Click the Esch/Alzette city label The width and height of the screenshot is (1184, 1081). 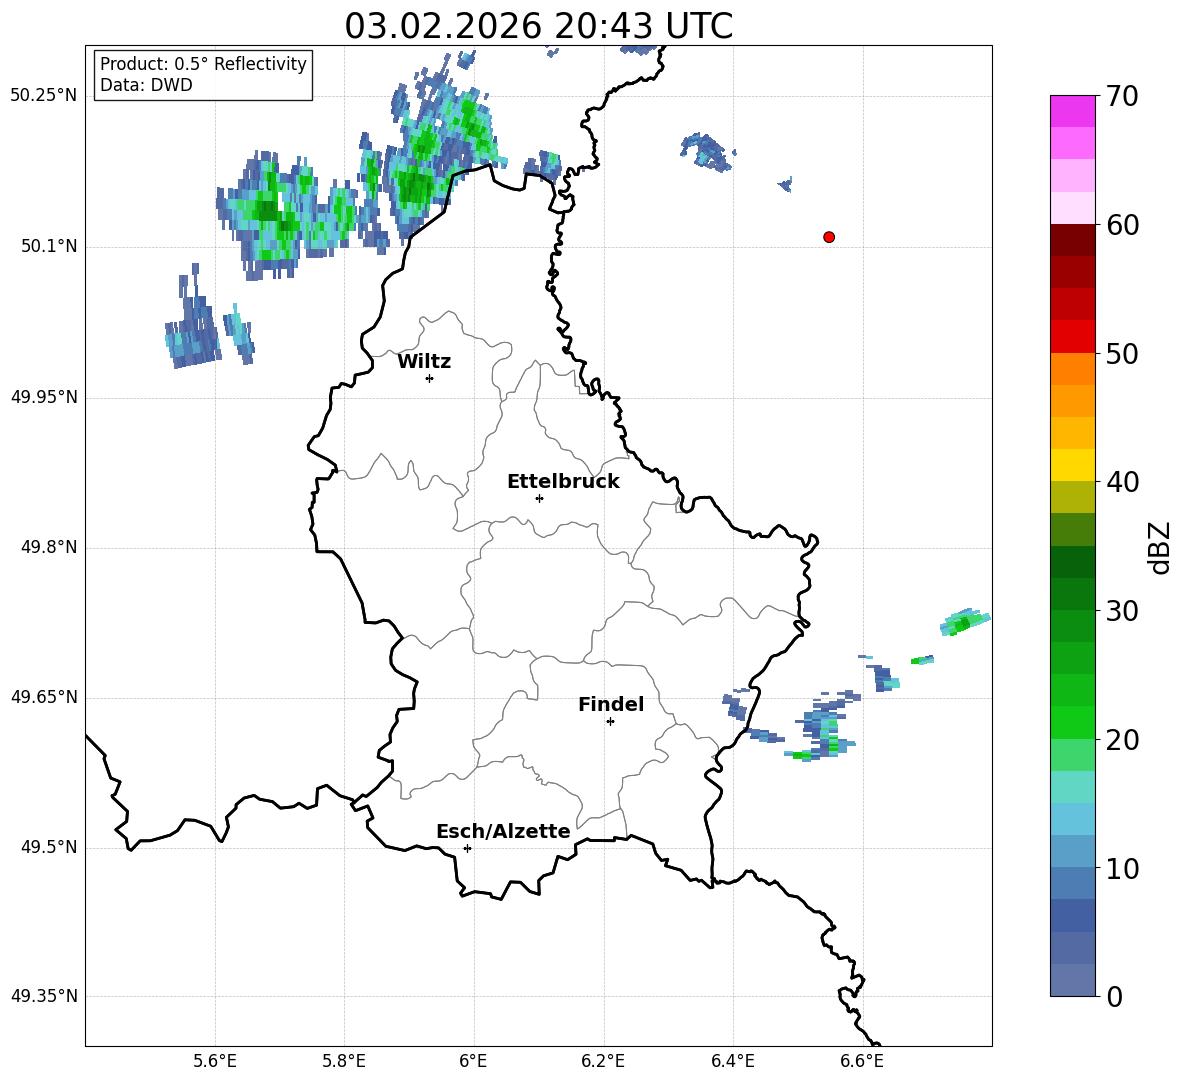503,831
